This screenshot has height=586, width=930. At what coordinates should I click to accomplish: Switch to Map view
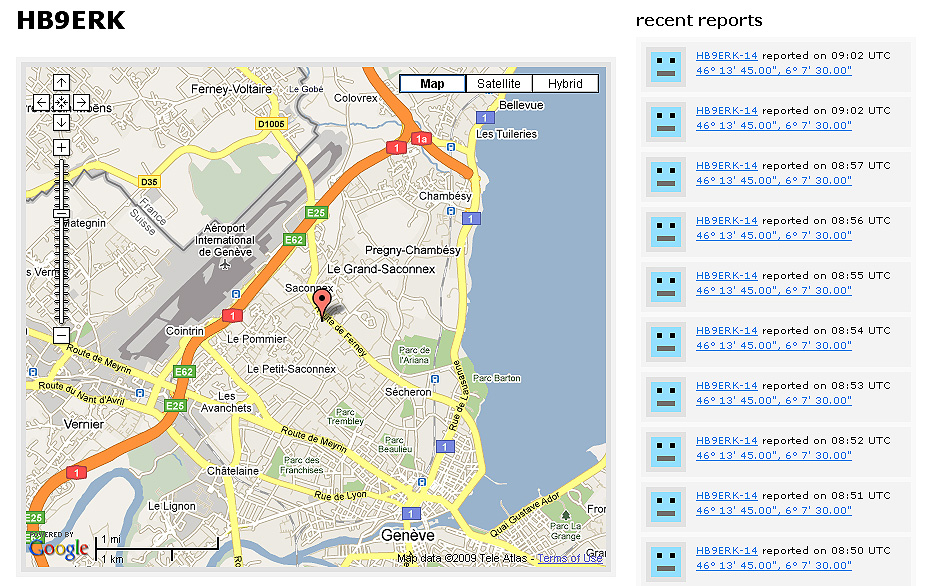tap(432, 84)
